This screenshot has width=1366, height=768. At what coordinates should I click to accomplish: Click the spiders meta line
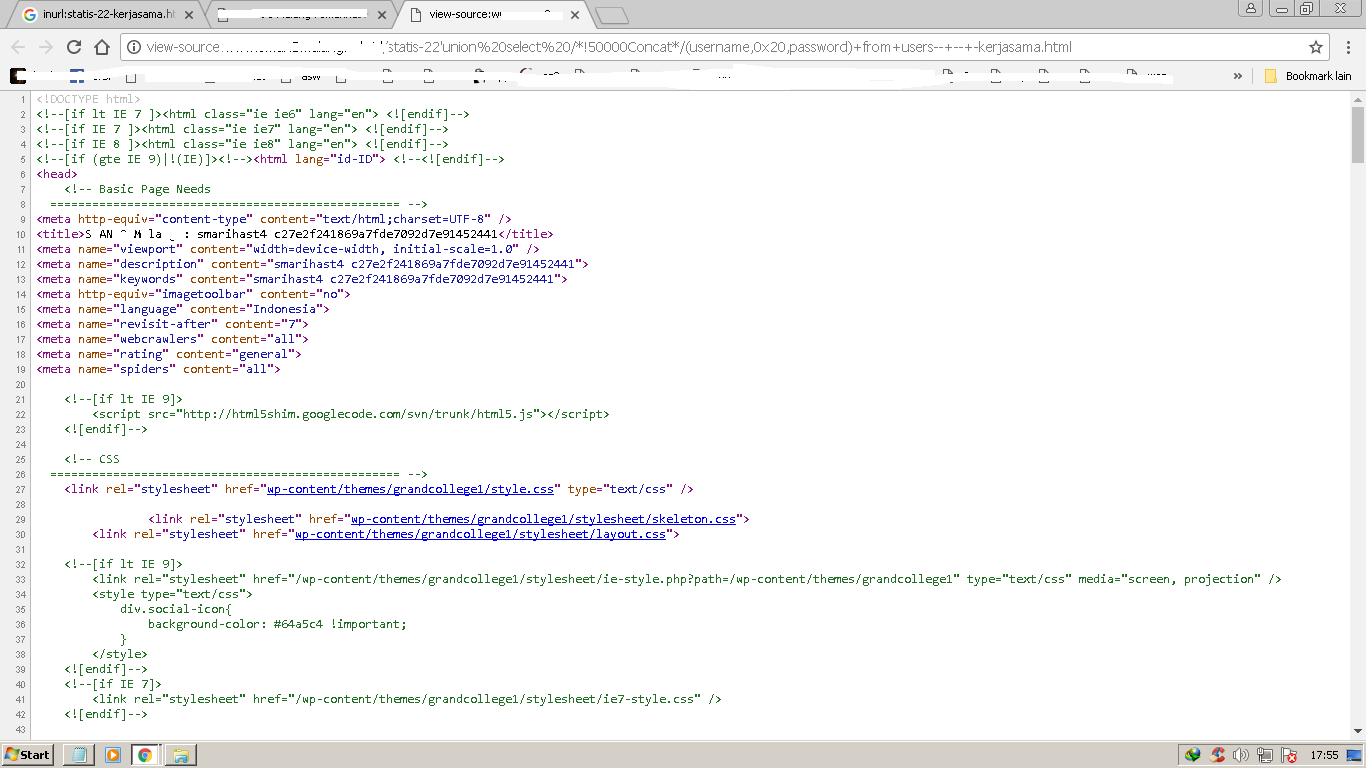click(x=159, y=369)
